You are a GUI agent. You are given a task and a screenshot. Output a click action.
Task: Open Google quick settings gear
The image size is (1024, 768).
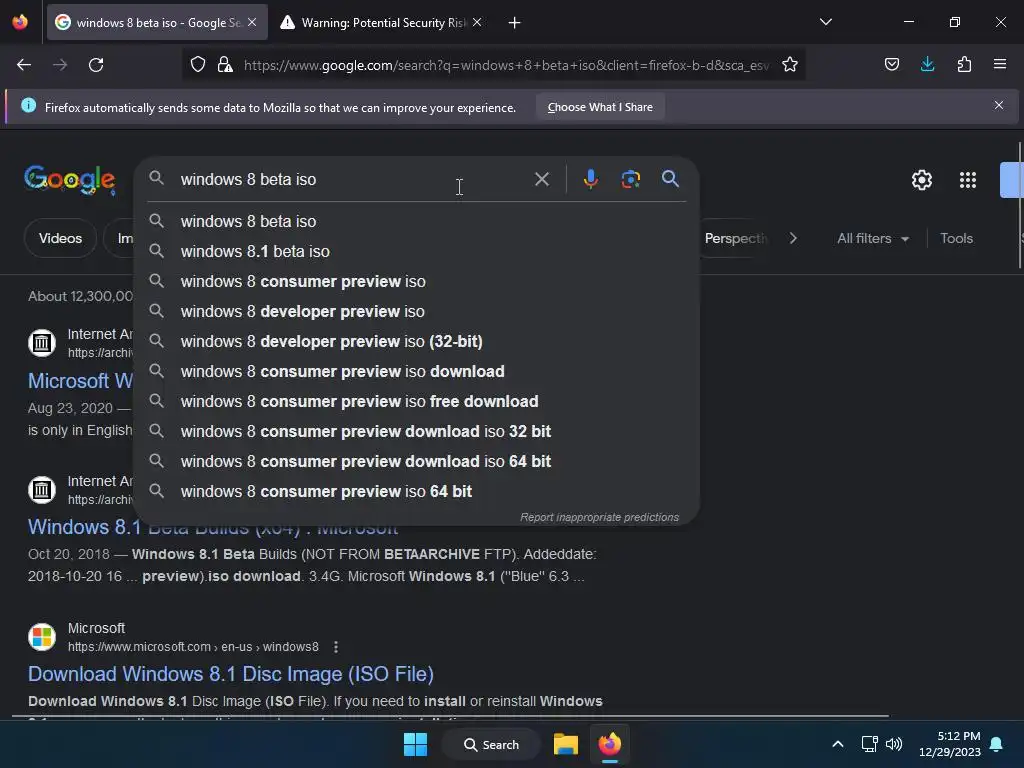click(x=921, y=180)
